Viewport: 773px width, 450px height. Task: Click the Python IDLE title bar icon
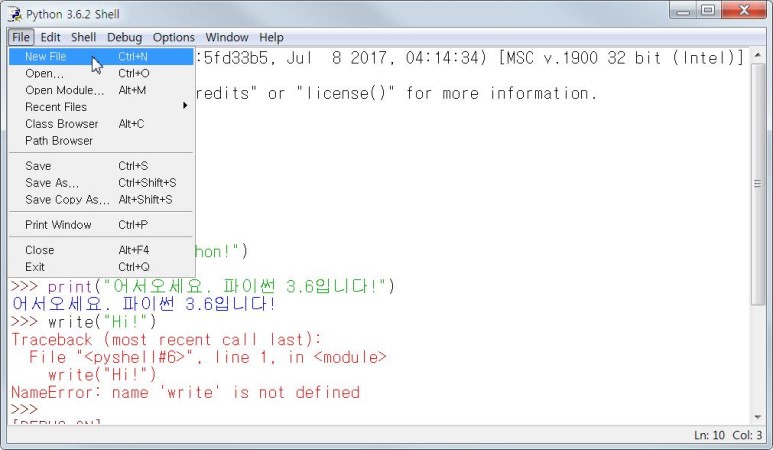tap(15, 14)
